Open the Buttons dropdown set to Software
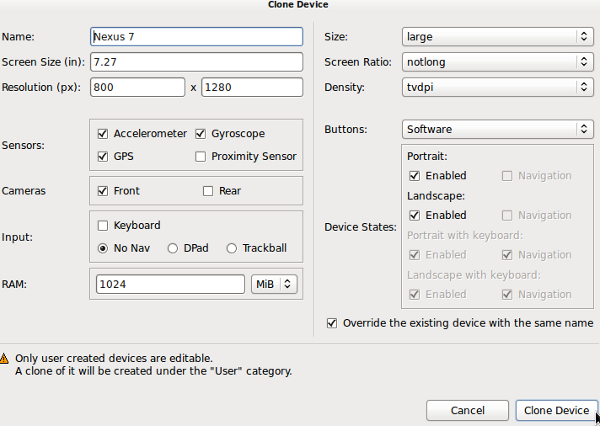The image size is (600, 426). coord(498,129)
